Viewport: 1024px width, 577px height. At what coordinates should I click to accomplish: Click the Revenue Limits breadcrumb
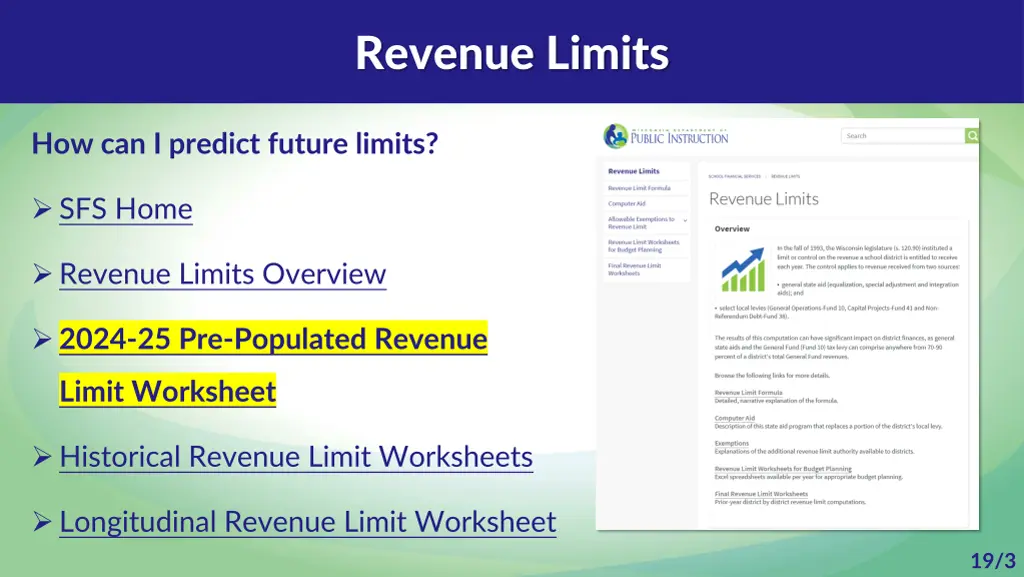pos(785,176)
